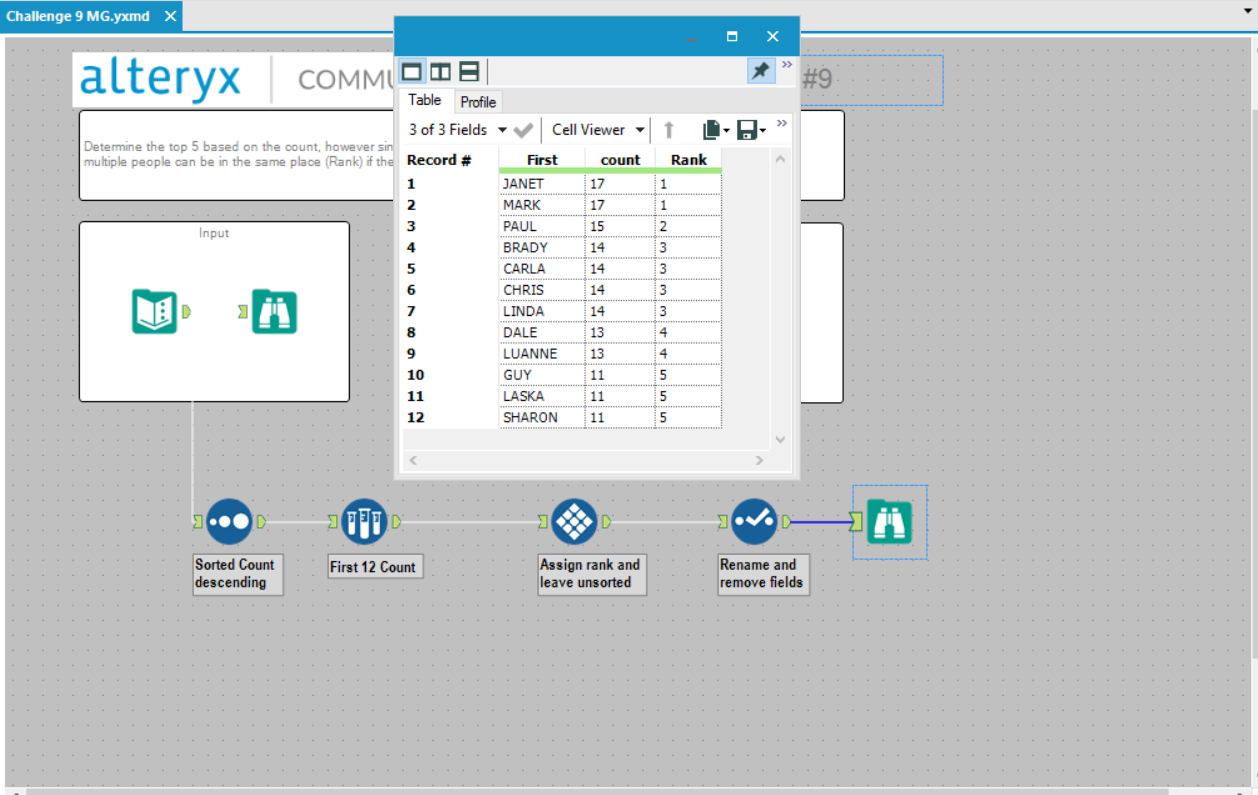1258x795 pixels.
Task: Expand the overflow chevron next to the pin
Action: (x=787, y=63)
